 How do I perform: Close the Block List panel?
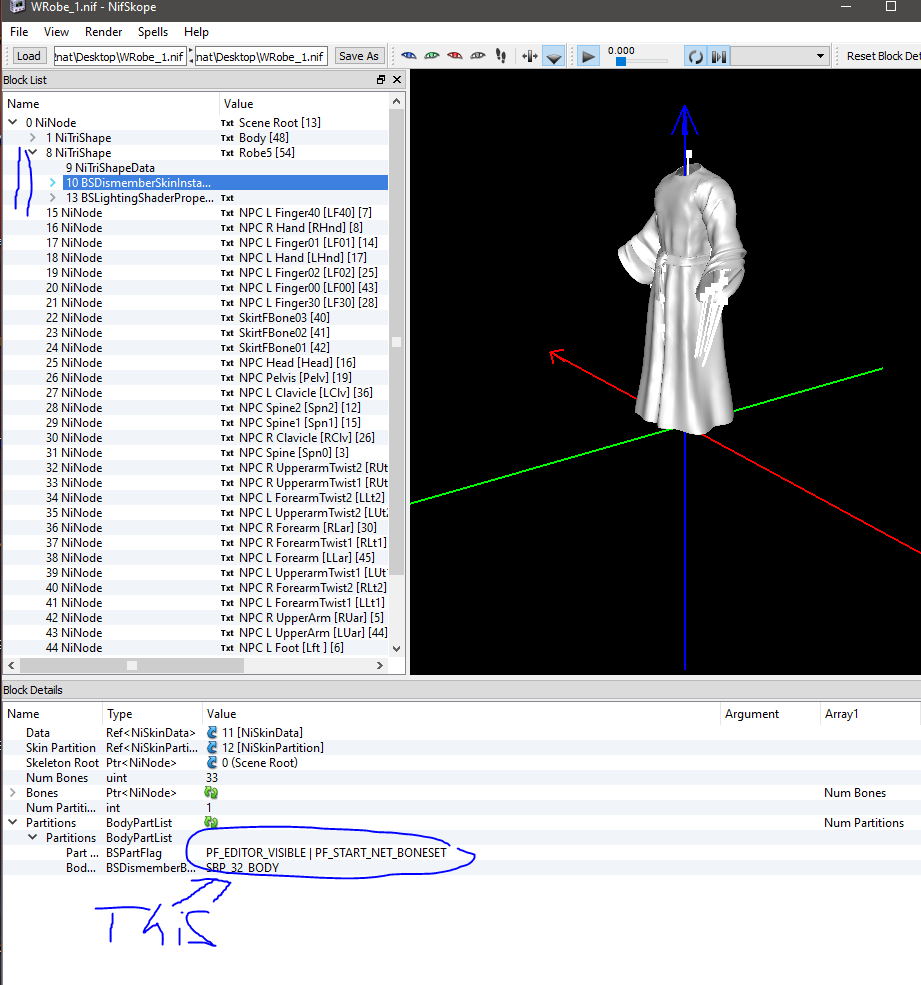click(397, 80)
